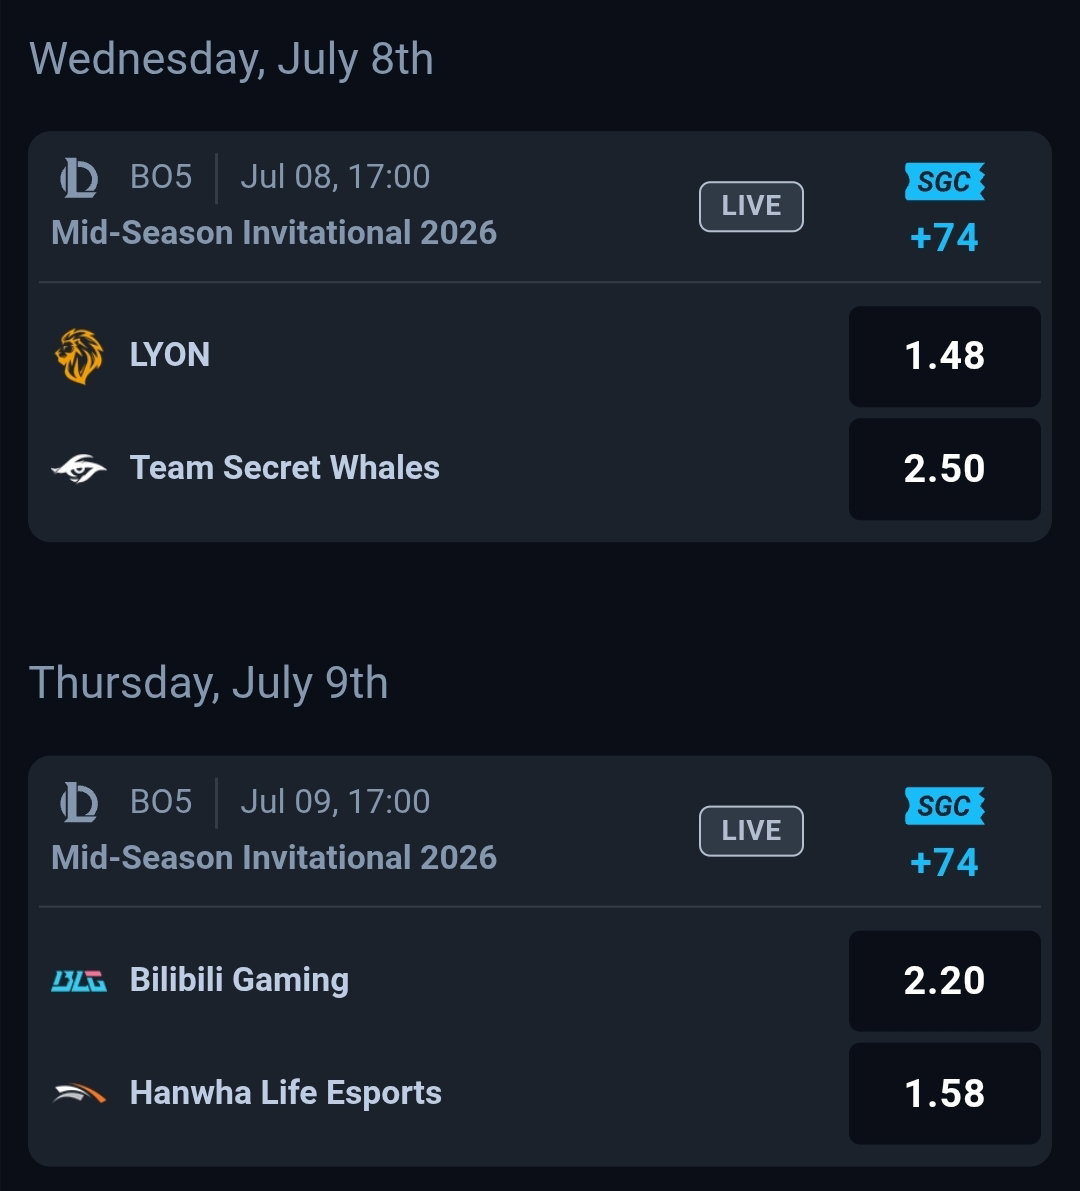This screenshot has height=1191, width=1080.
Task: Click the Hanwha Life Esports team name
Action: [x=286, y=1093]
